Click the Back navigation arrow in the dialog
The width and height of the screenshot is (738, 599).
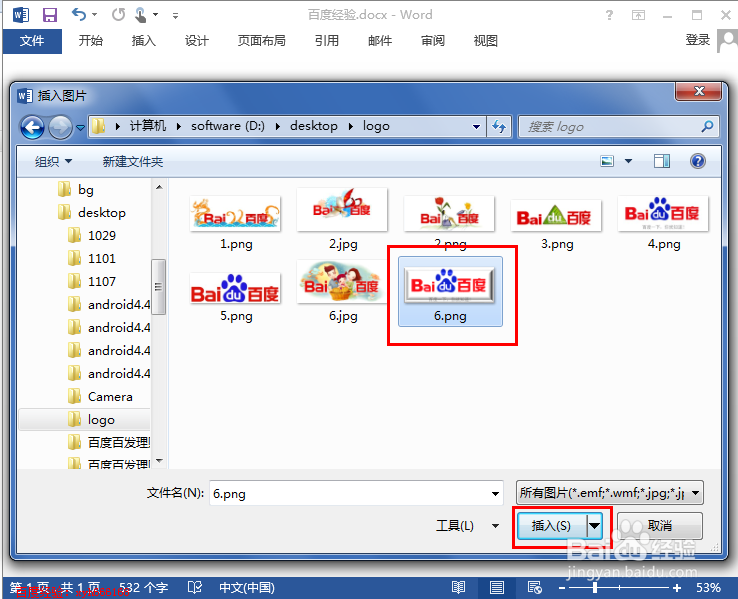[x=32, y=127]
